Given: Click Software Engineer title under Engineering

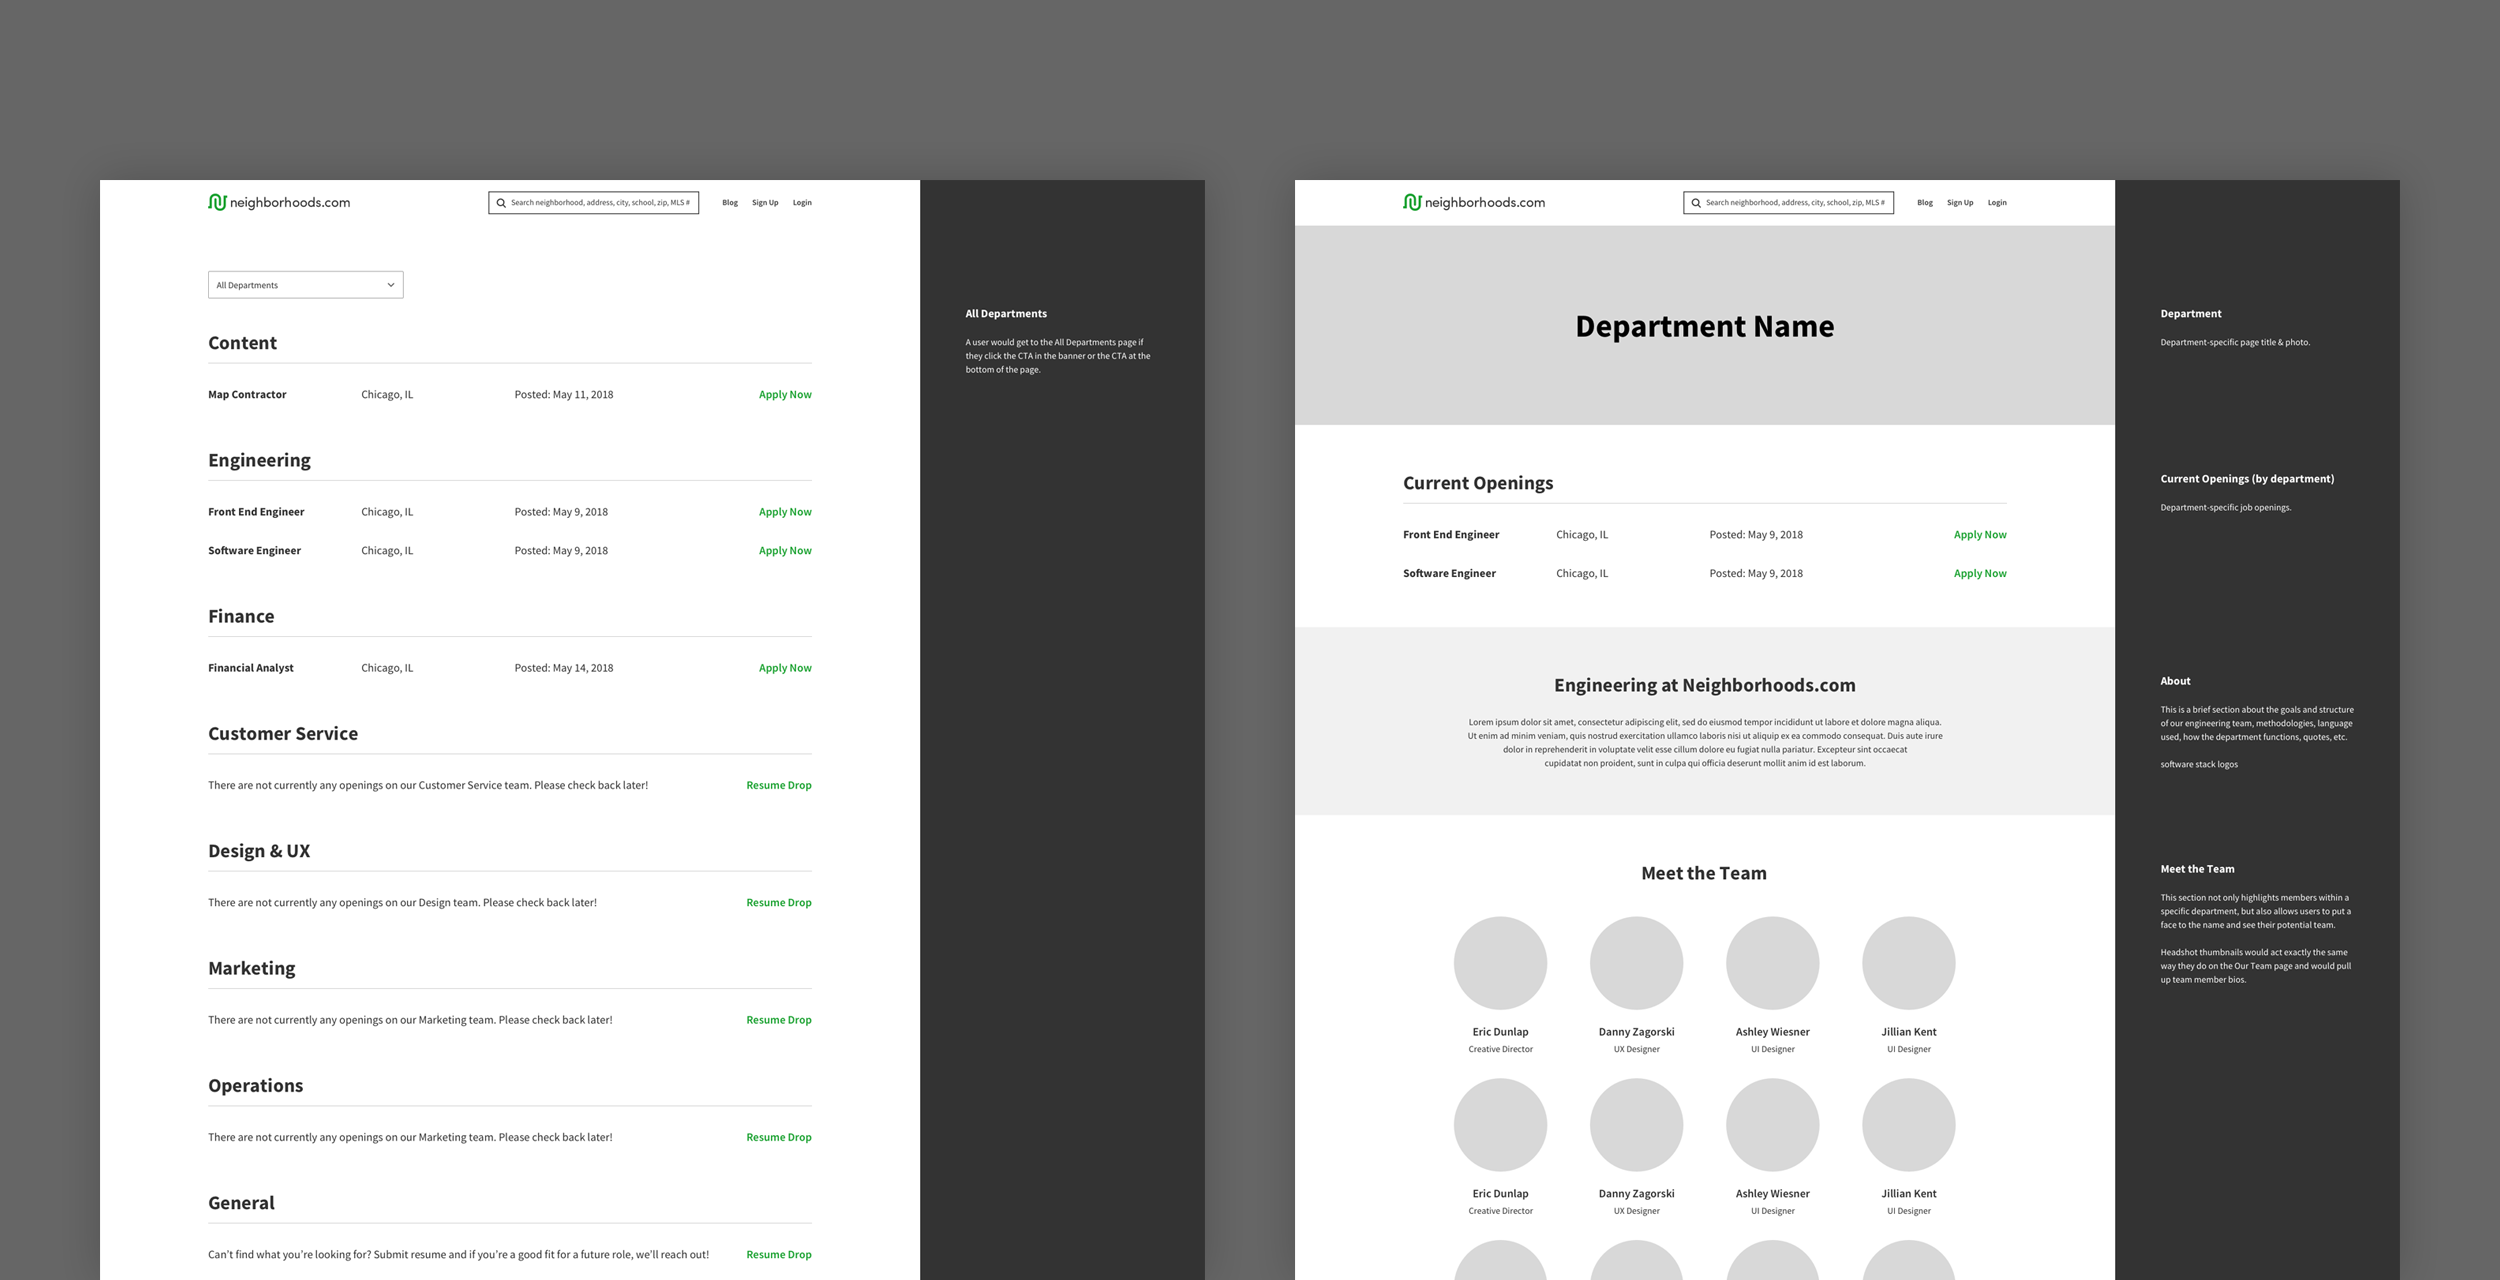Looking at the screenshot, I should pyautogui.click(x=254, y=551).
